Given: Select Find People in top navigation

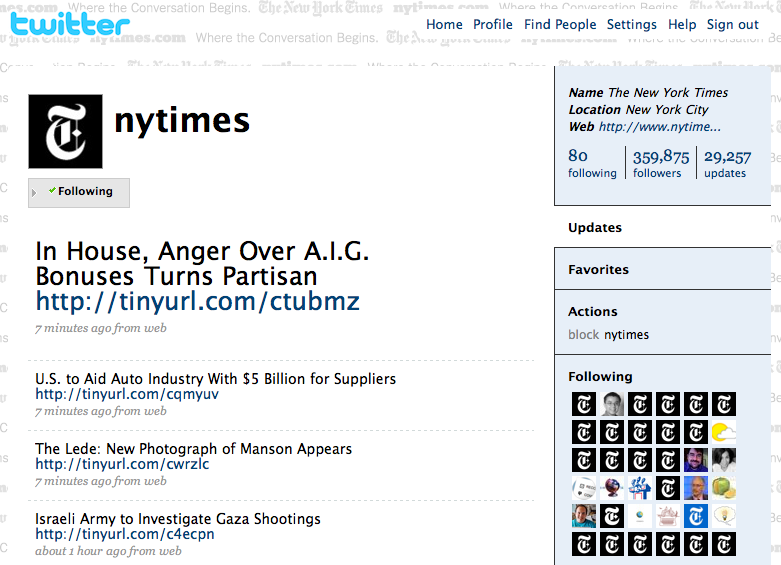Looking at the screenshot, I should (x=560, y=24).
